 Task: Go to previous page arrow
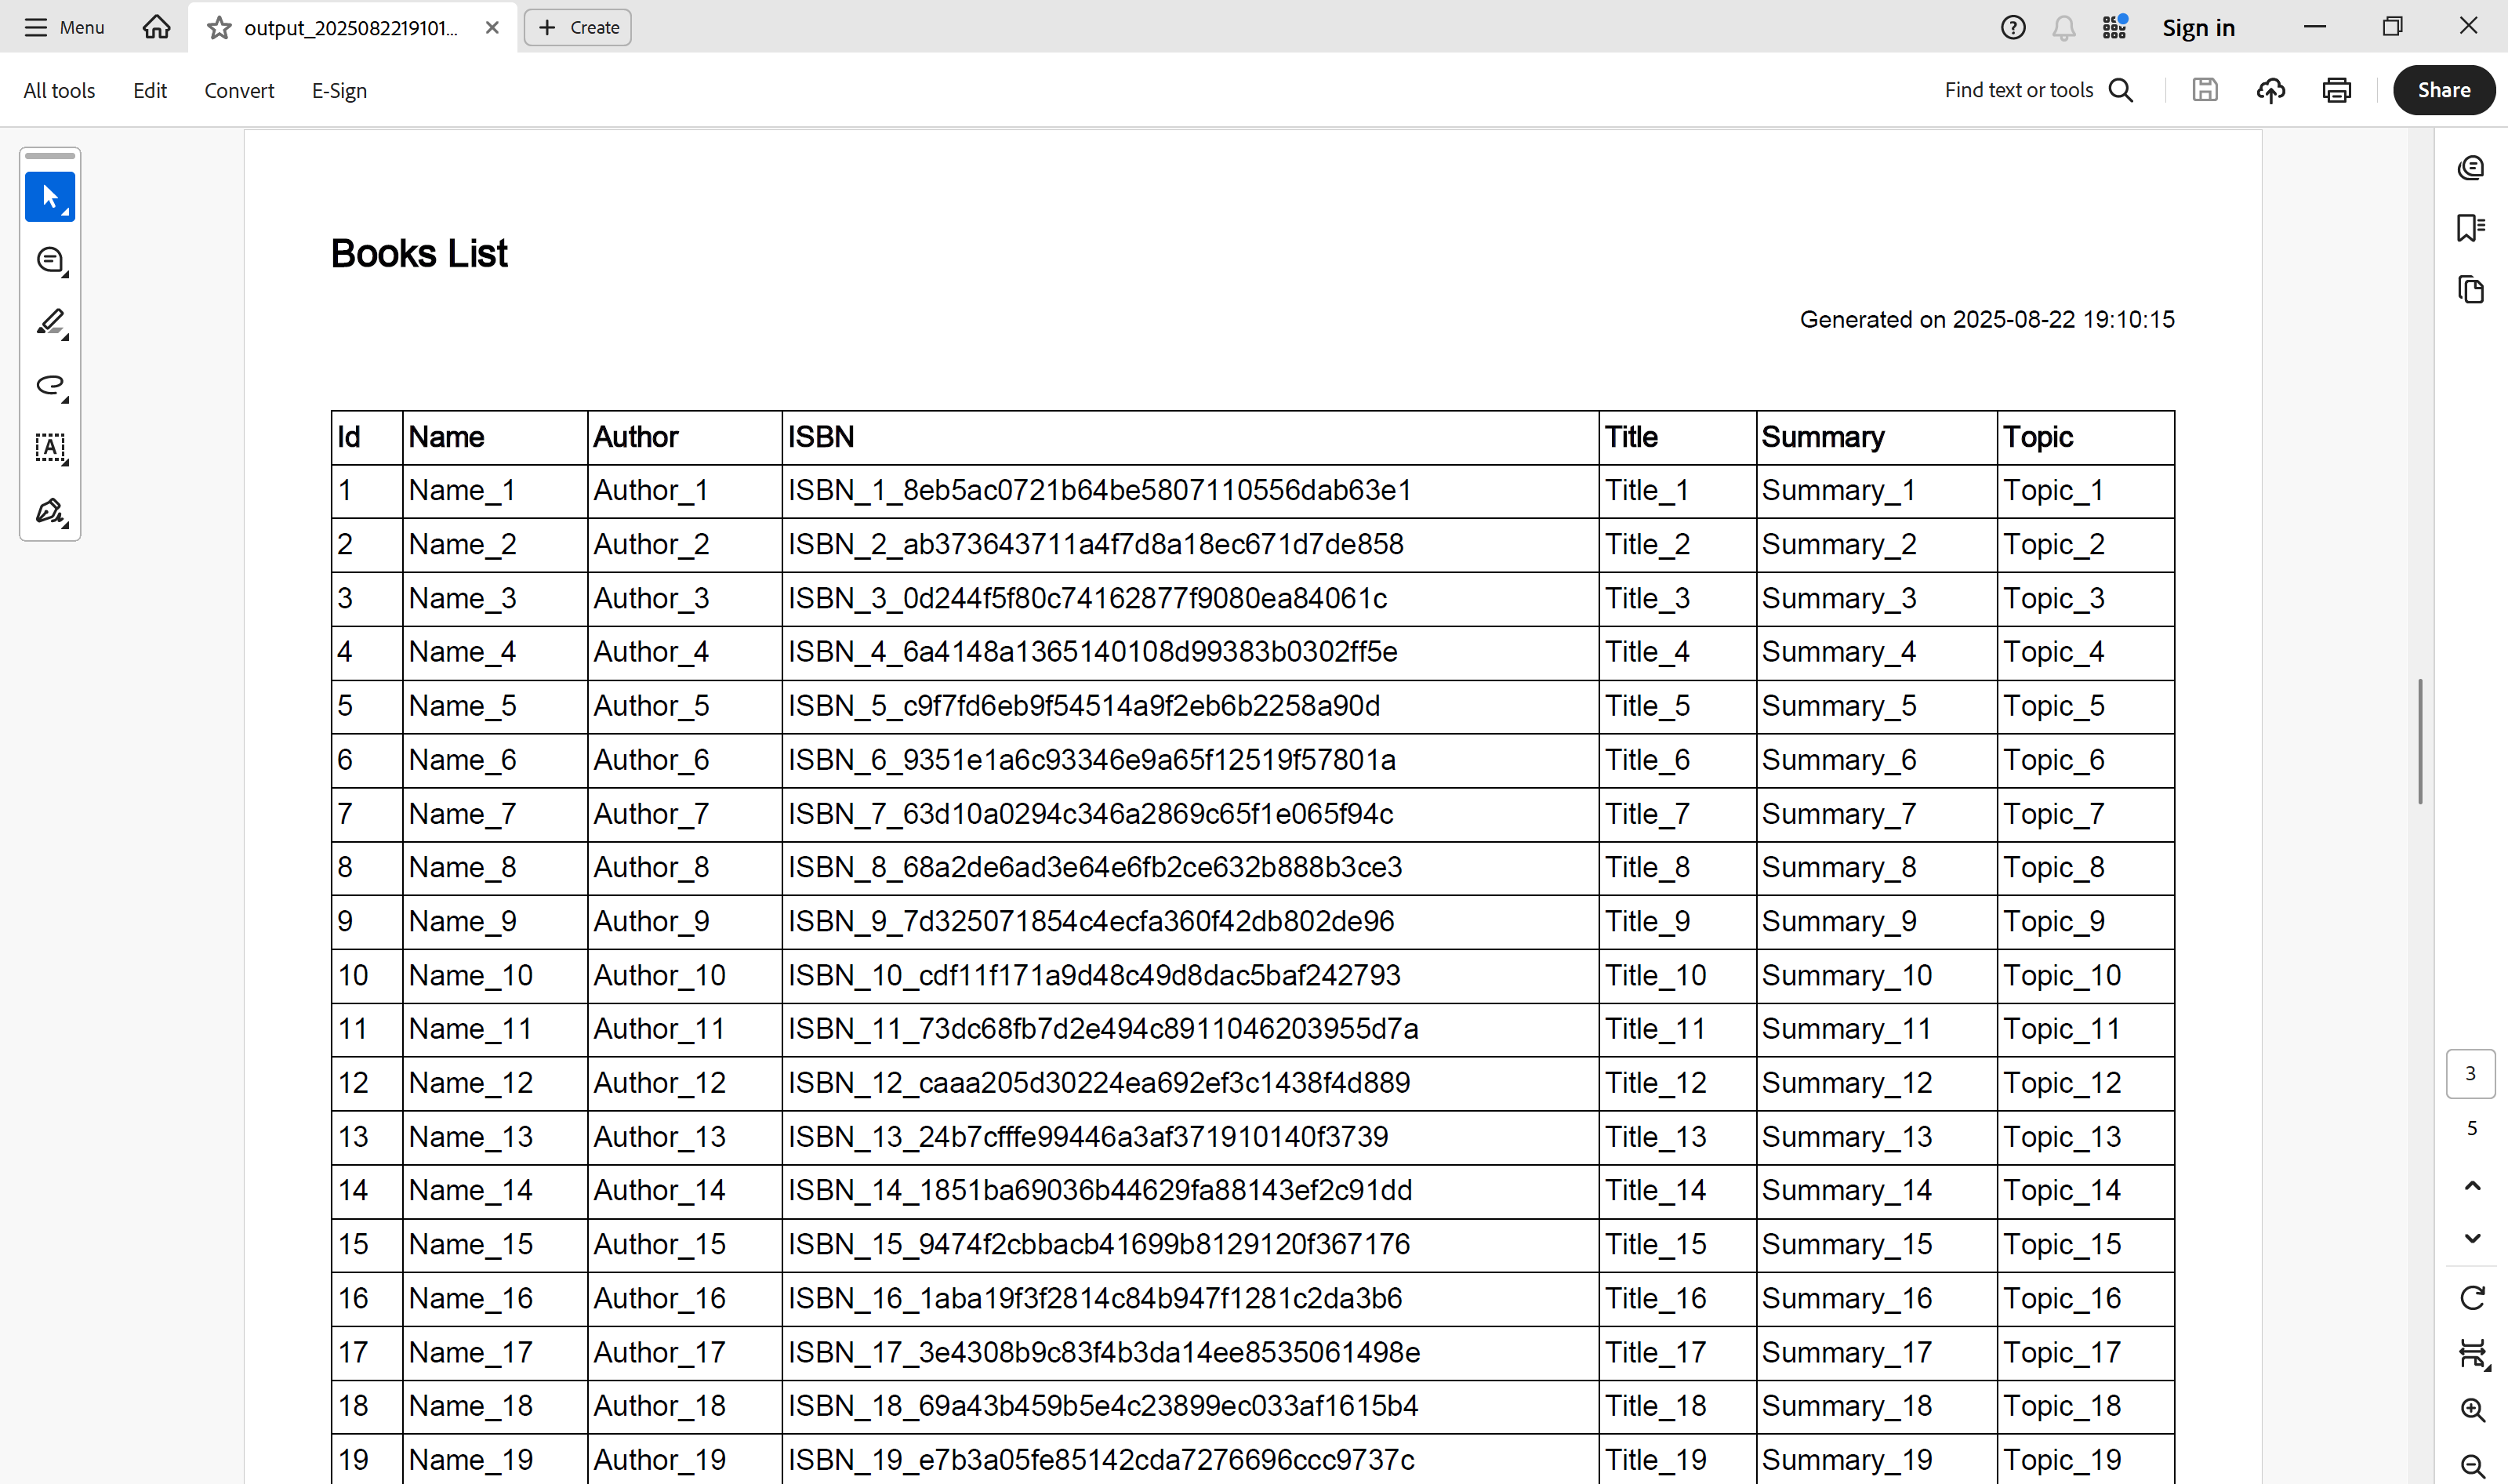pyautogui.click(x=2472, y=1186)
